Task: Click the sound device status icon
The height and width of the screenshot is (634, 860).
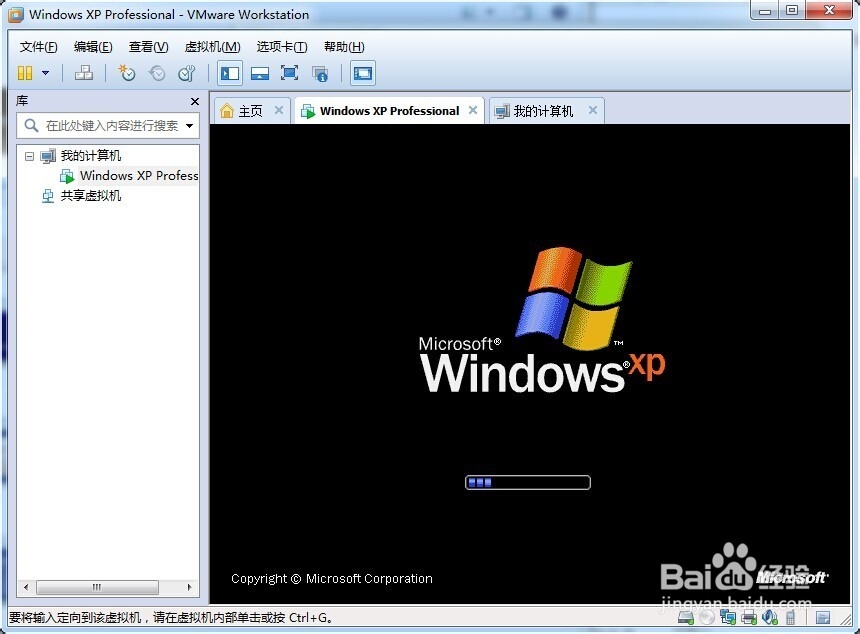Action: 770,617
